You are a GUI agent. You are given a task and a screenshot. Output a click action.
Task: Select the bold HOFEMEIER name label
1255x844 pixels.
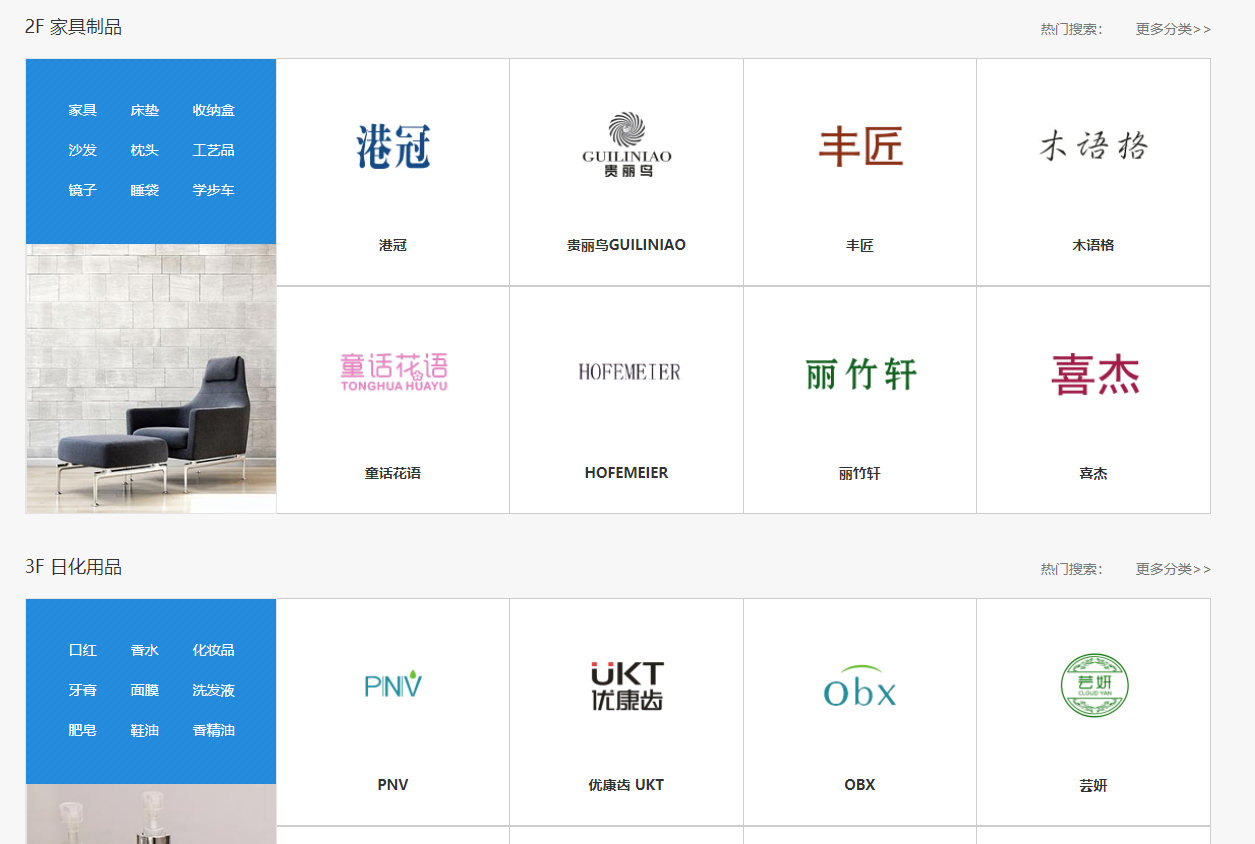pyautogui.click(x=626, y=473)
